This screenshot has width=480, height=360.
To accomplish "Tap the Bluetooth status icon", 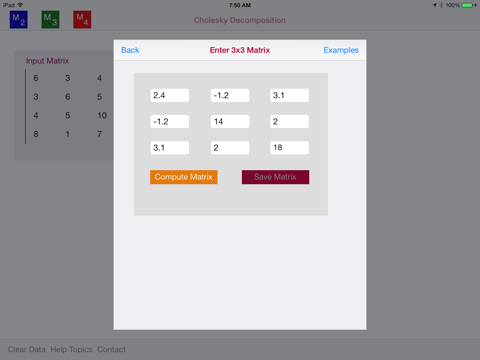I will pyautogui.click(x=441, y=5).
